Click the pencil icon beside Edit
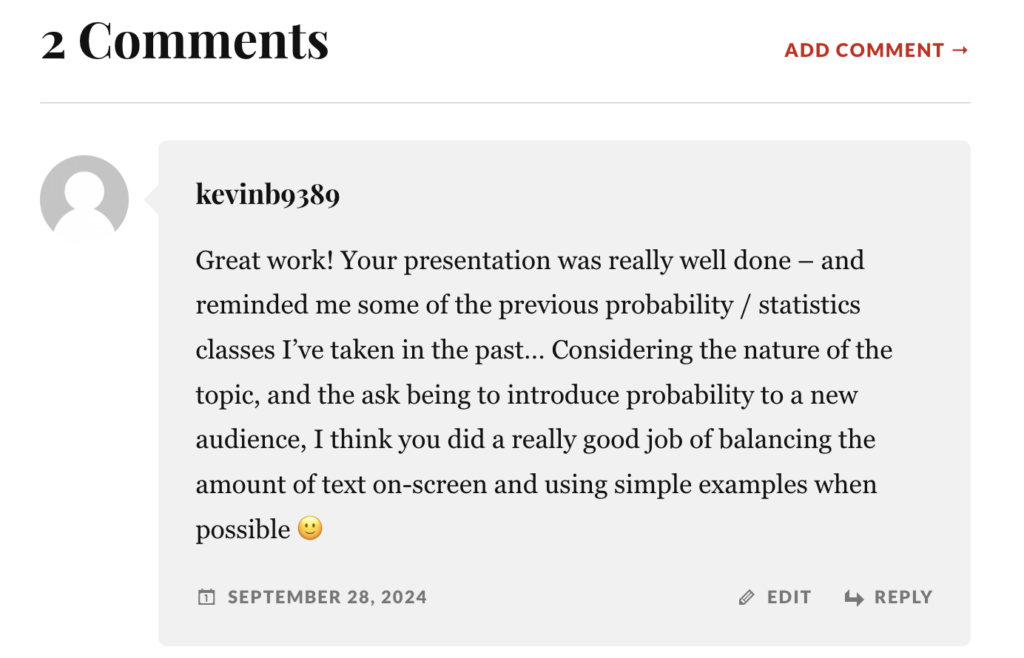The image size is (1024, 658). coord(746,598)
